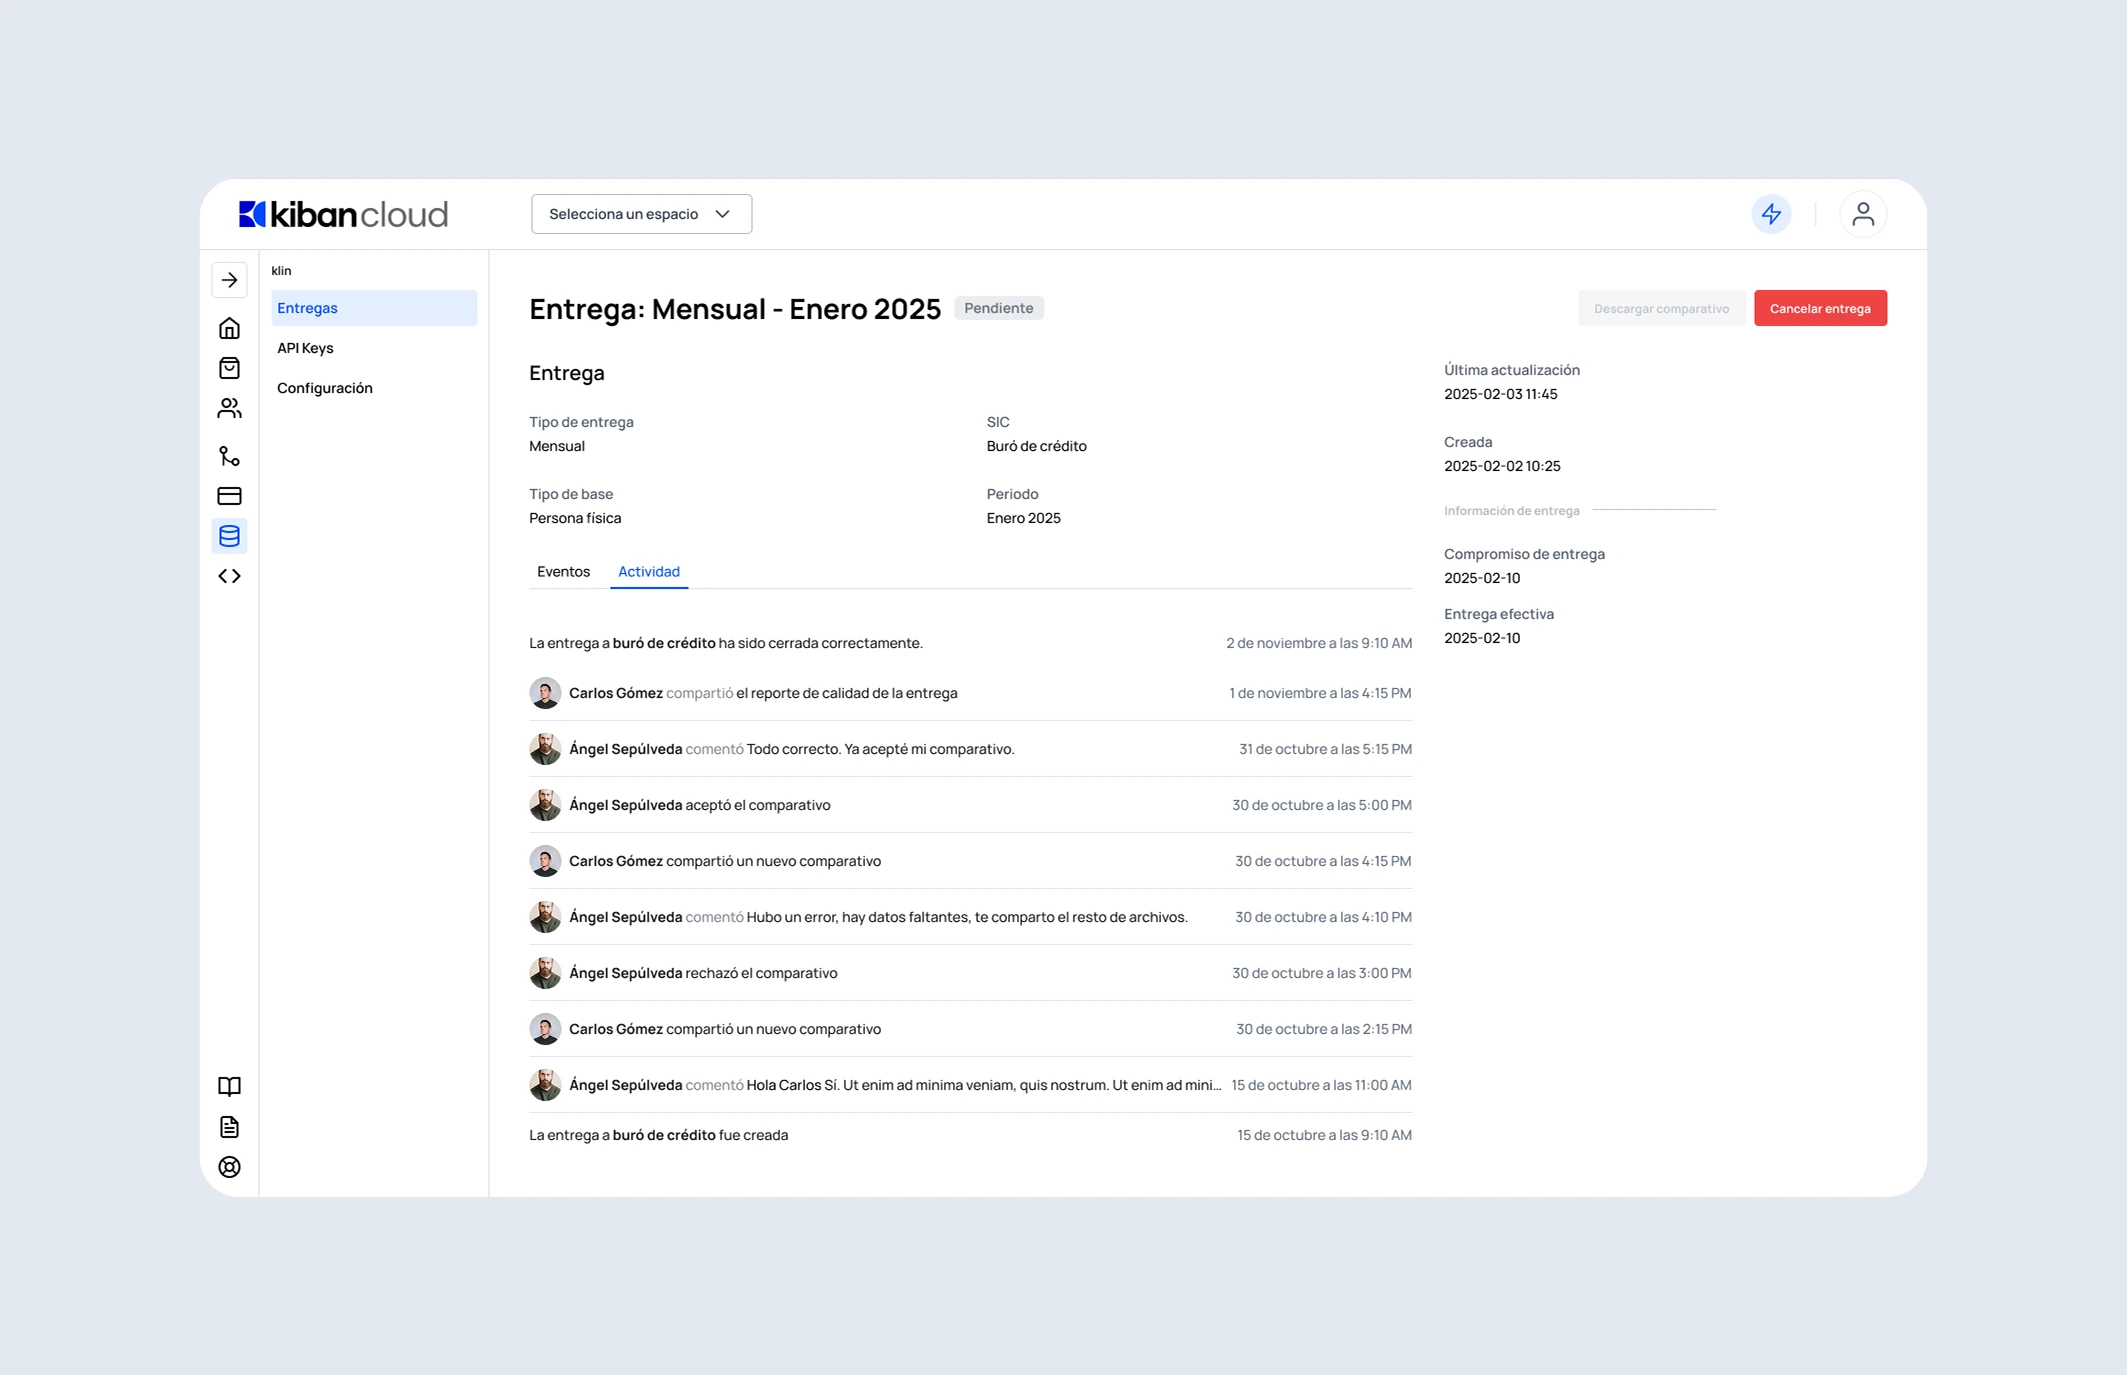2127x1375 pixels.
Task: Open the lifebuoy support icon
Action: [x=229, y=1167]
